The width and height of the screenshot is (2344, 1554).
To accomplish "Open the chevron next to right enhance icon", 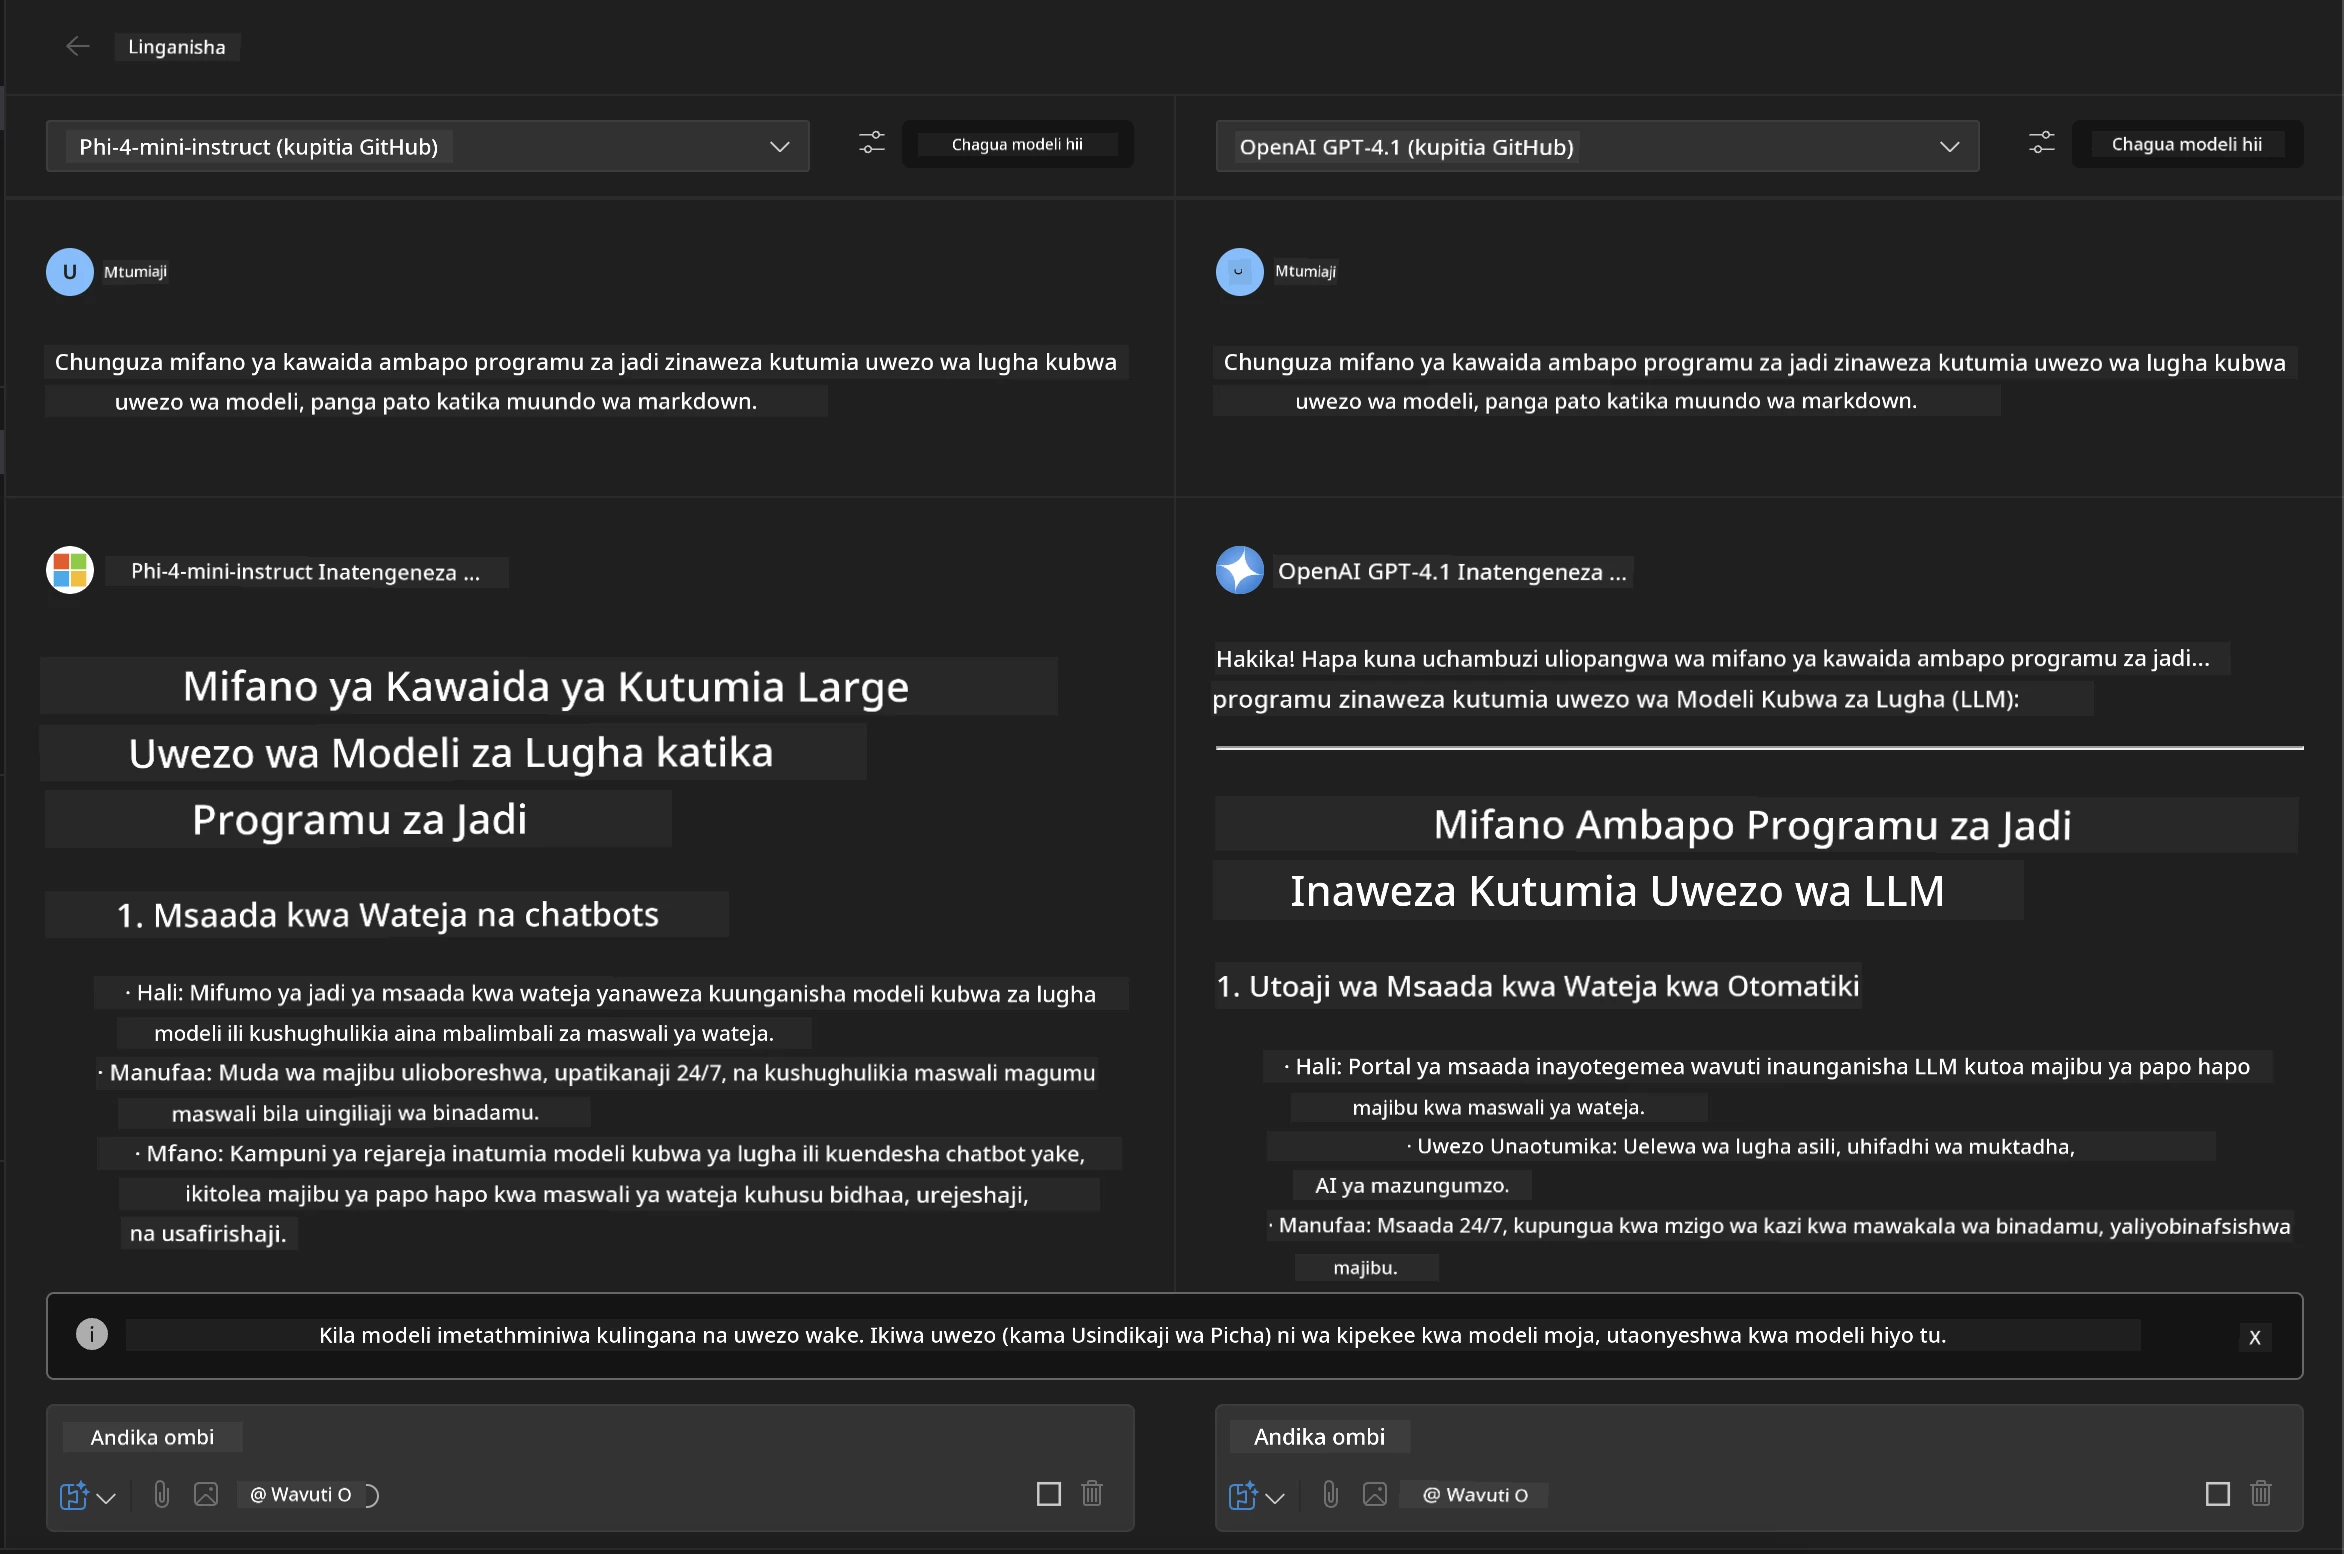I will (x=1275, y=1497).
